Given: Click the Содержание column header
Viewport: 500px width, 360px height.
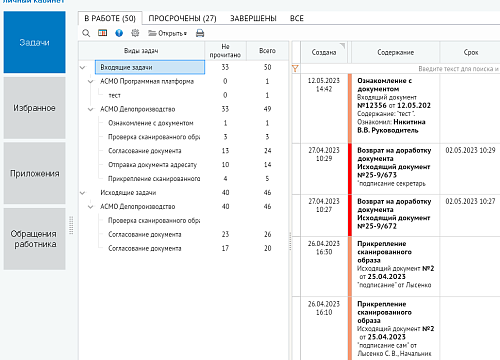Looking at the screenshot, I should click(396, 52).
